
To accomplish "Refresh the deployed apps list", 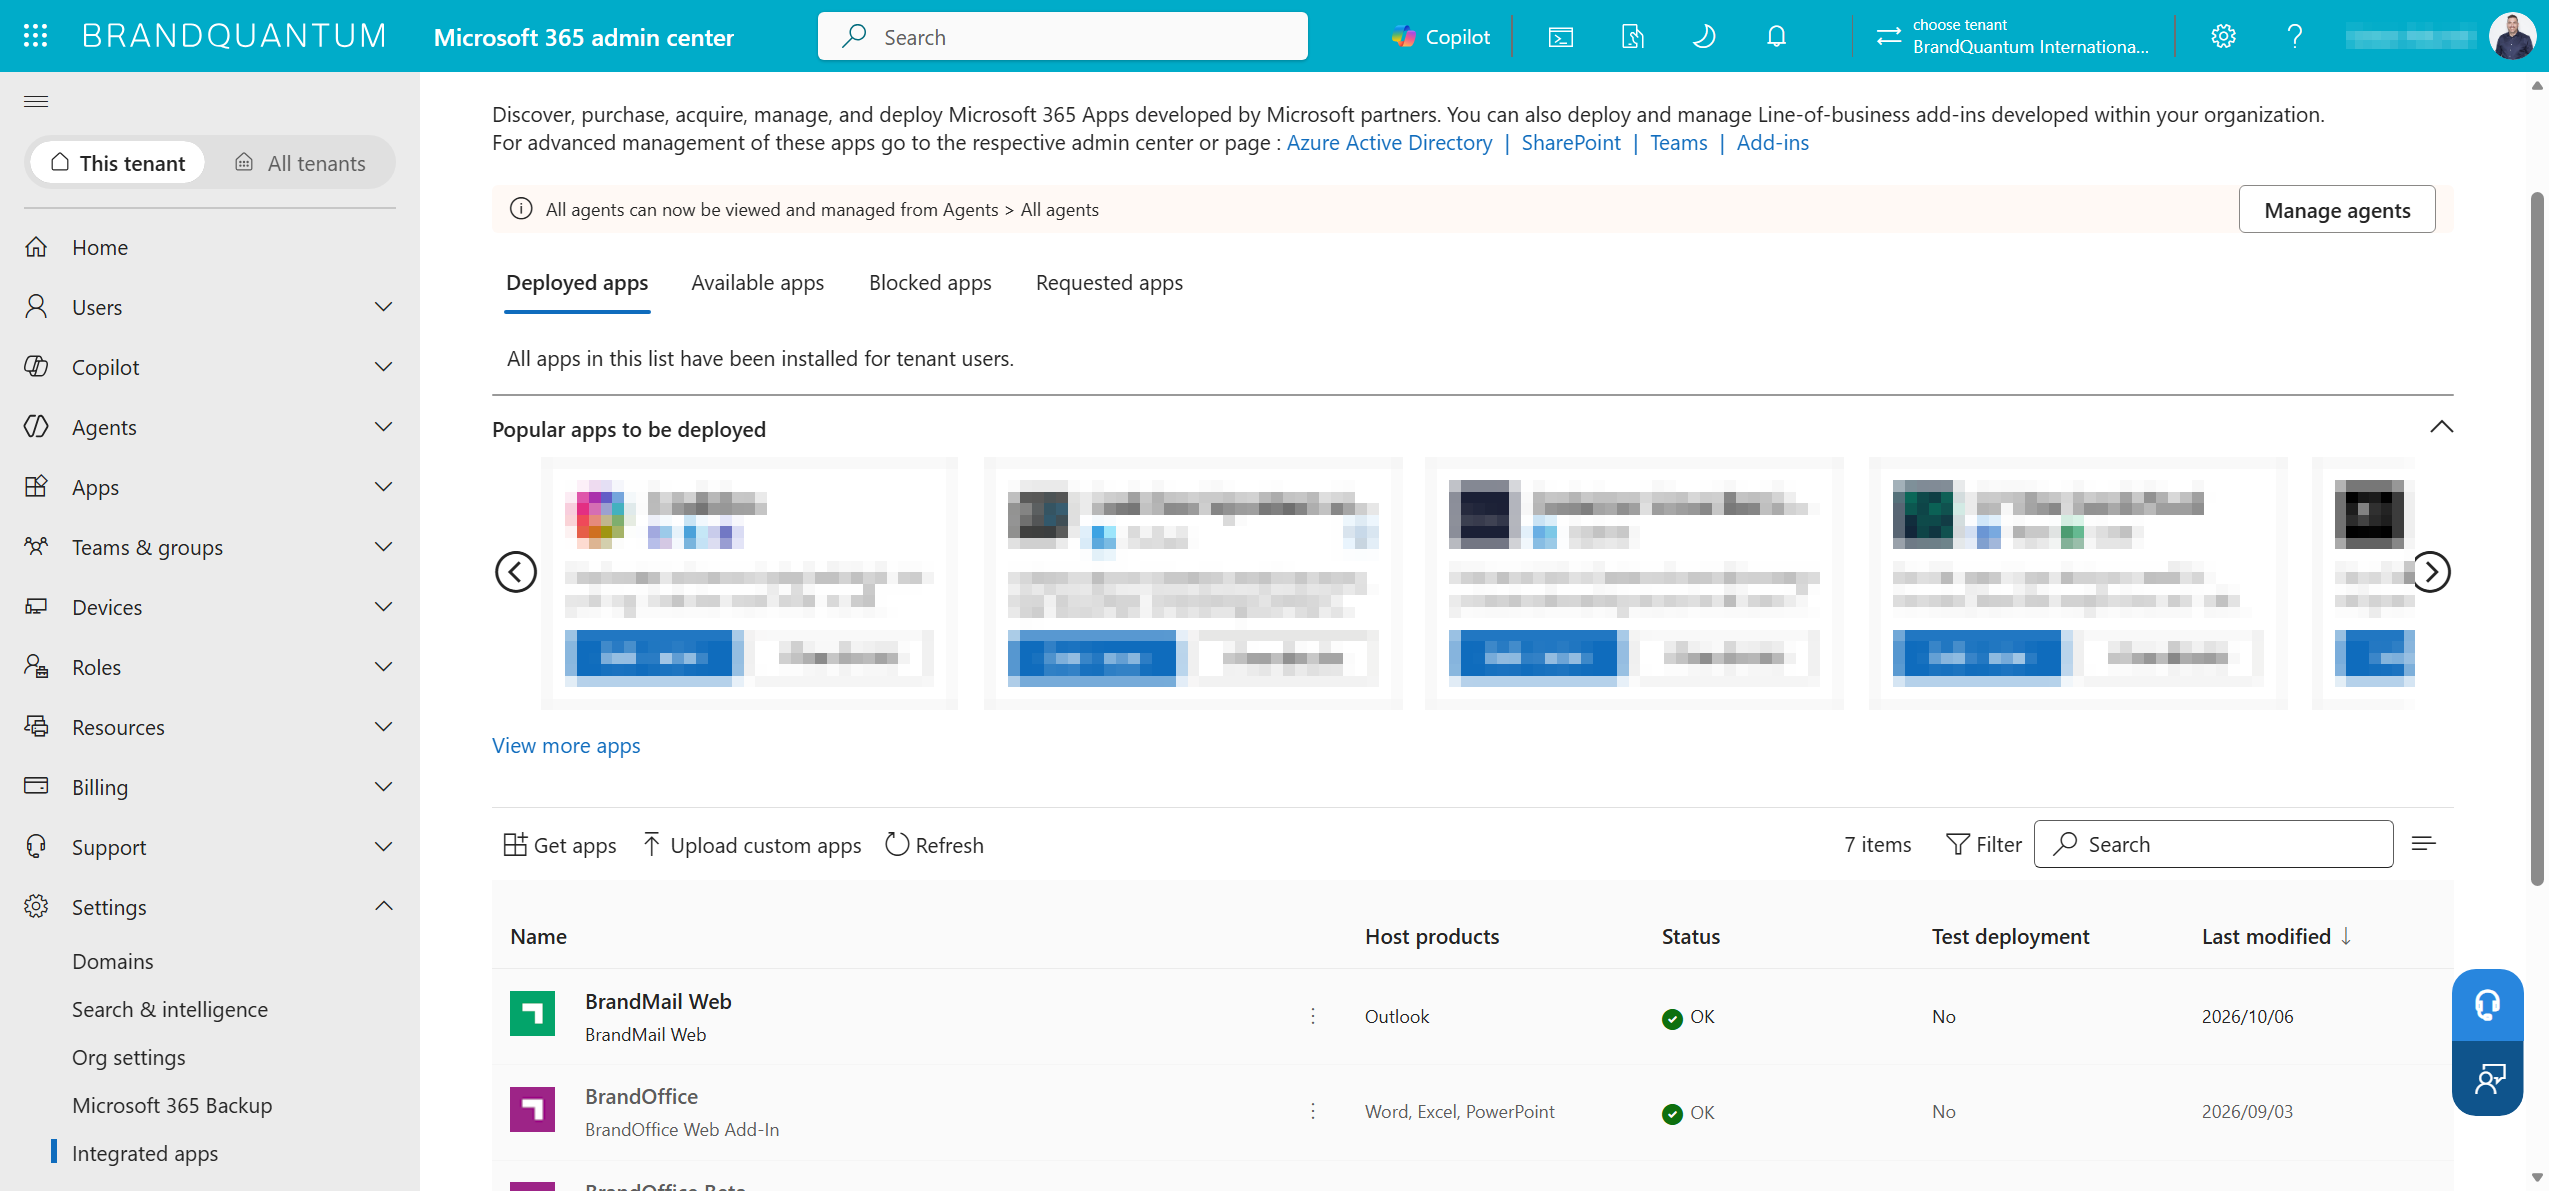I will coord(934,845).
